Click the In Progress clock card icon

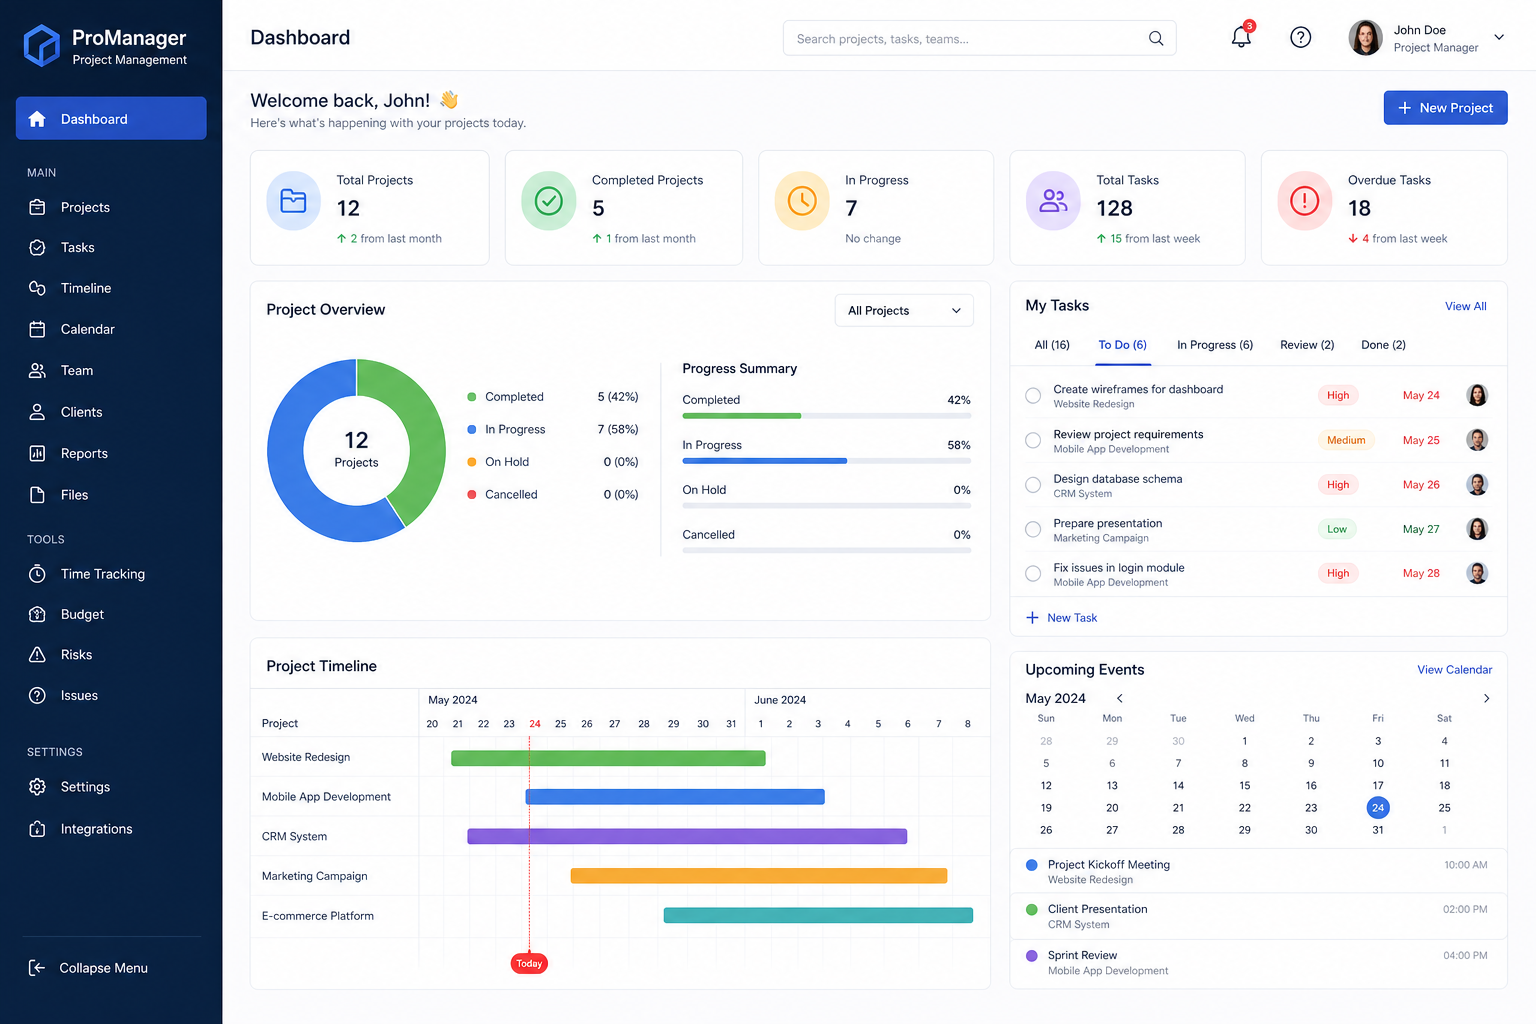(802, 201)
